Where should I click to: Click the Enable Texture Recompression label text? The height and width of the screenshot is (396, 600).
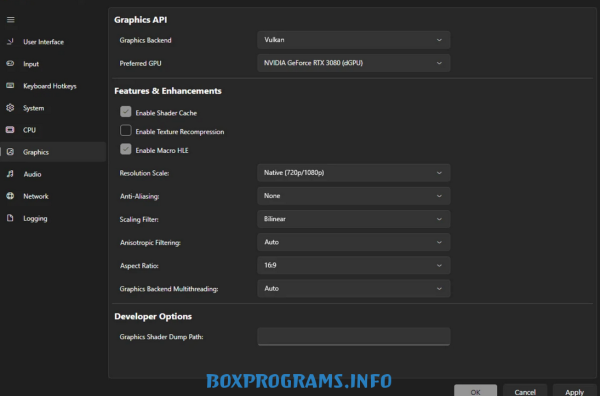tap(180, 132)
